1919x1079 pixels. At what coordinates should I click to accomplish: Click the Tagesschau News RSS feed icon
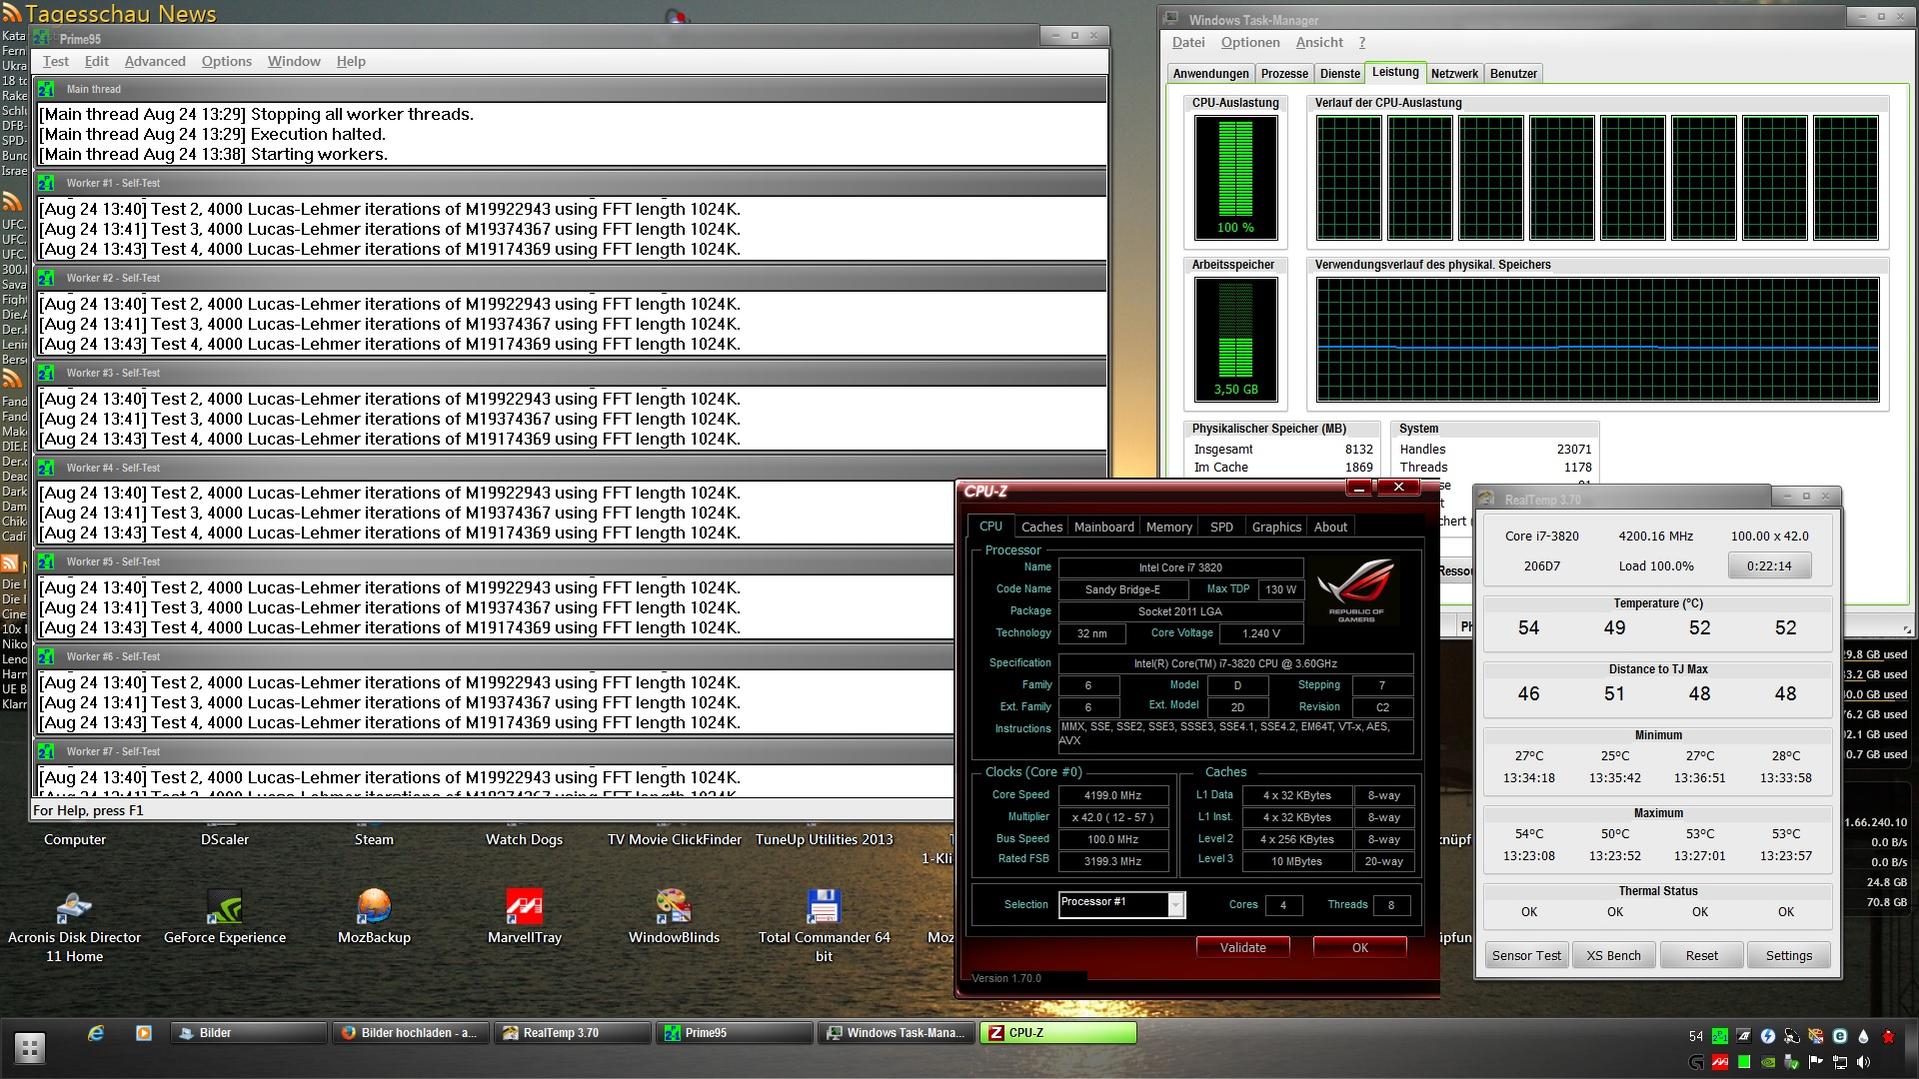[12, 14]
